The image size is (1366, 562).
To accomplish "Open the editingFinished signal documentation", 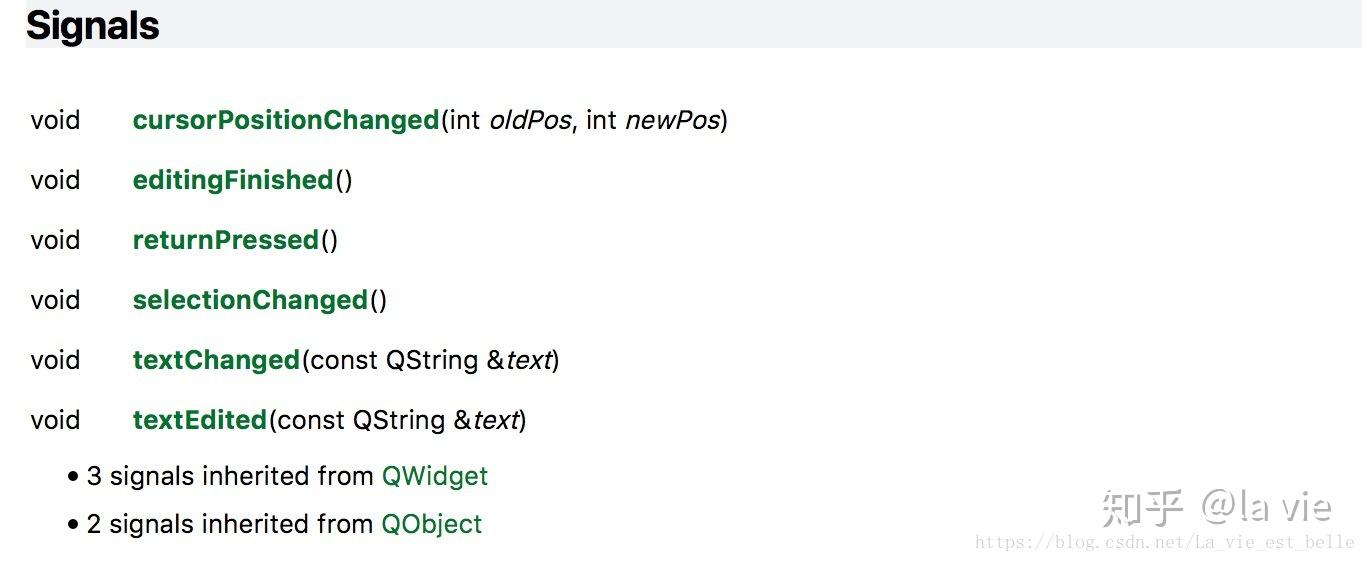I will click(233, 181).
